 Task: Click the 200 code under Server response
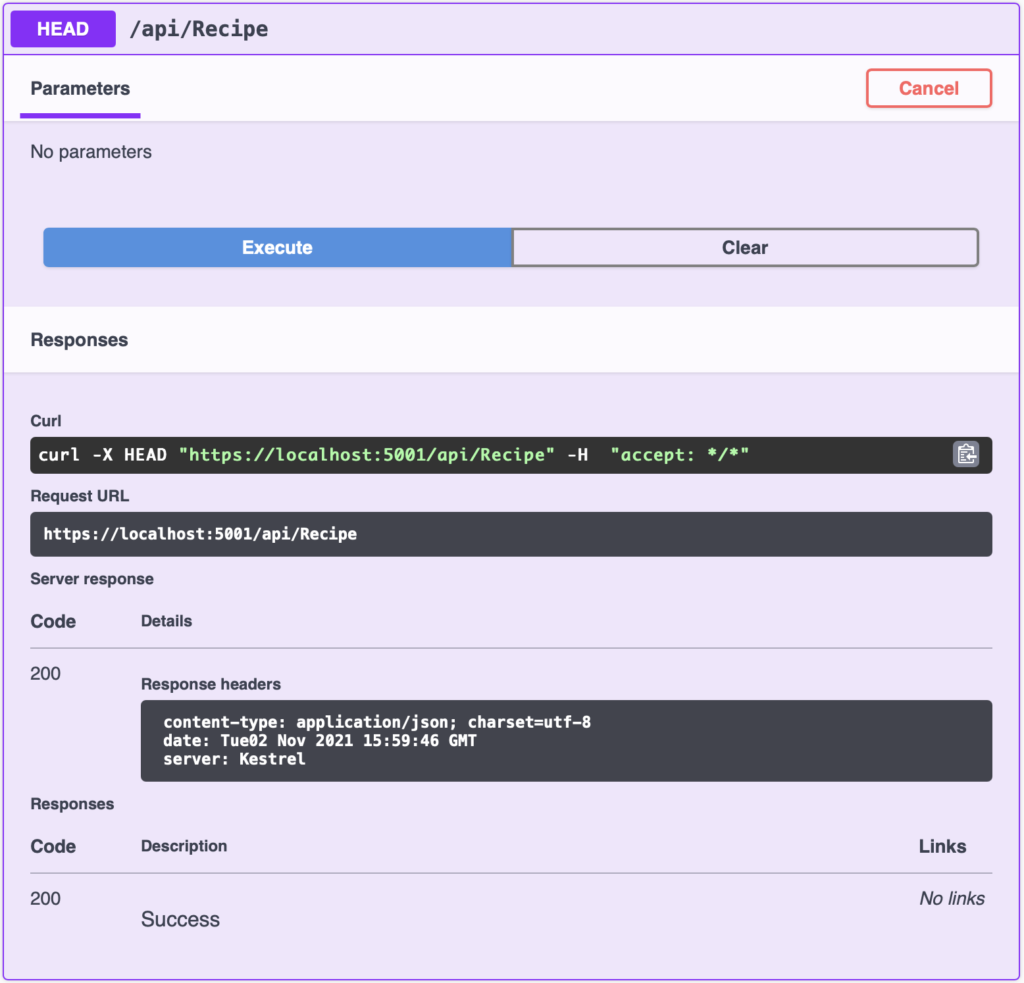44,673
